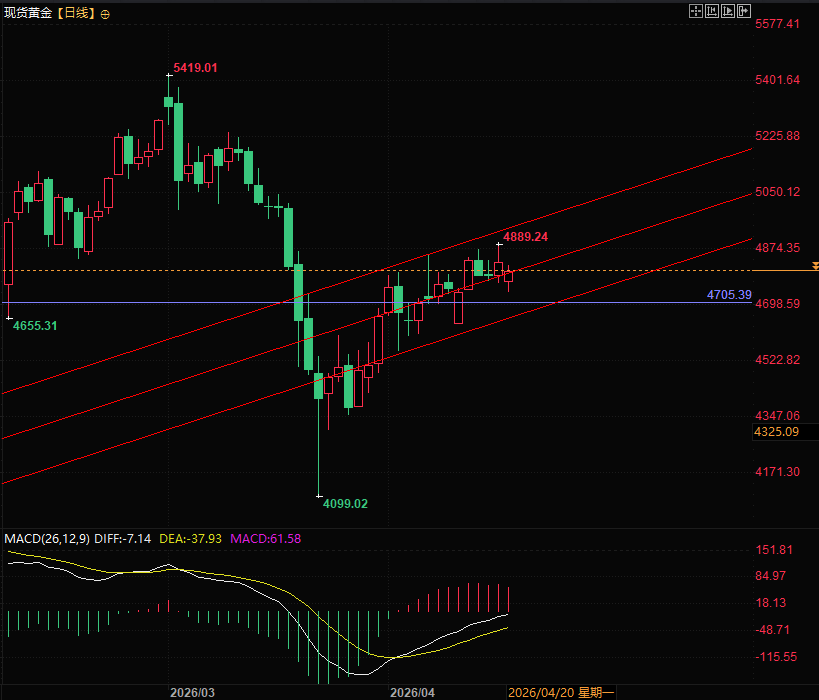Click the -48.71 MACD axis label

773,629
